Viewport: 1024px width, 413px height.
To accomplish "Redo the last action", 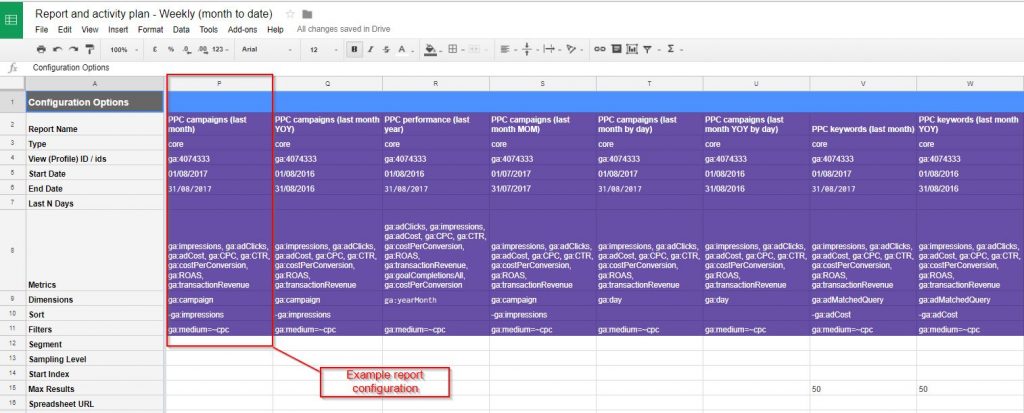I will (x=73, y=49).
